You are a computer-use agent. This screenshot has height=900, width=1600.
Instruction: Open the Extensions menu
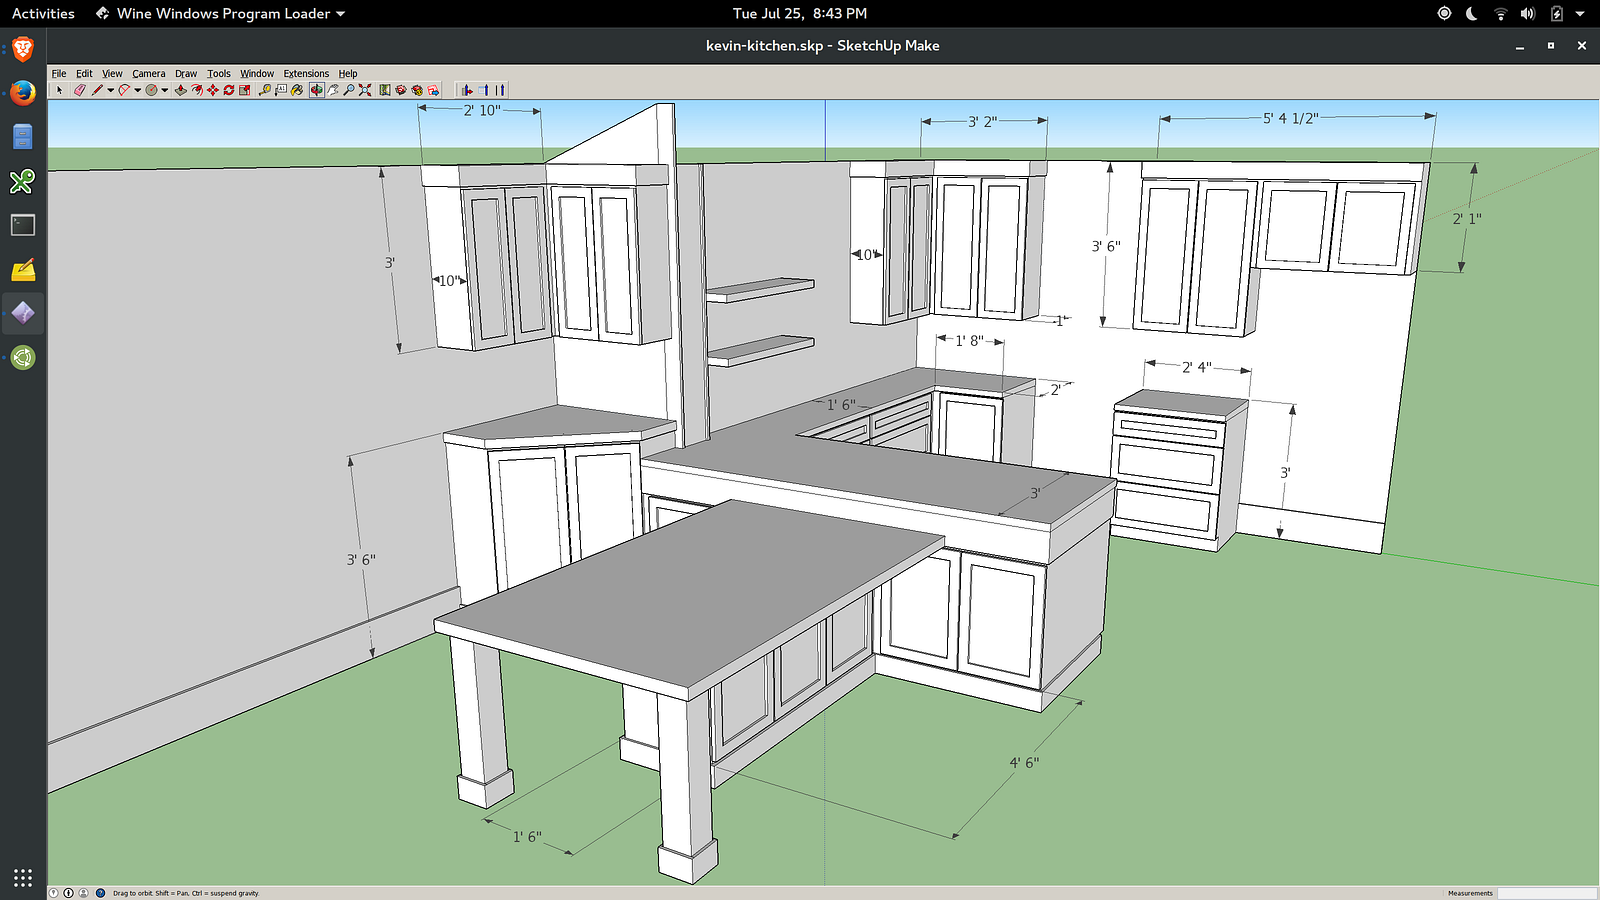305,74
